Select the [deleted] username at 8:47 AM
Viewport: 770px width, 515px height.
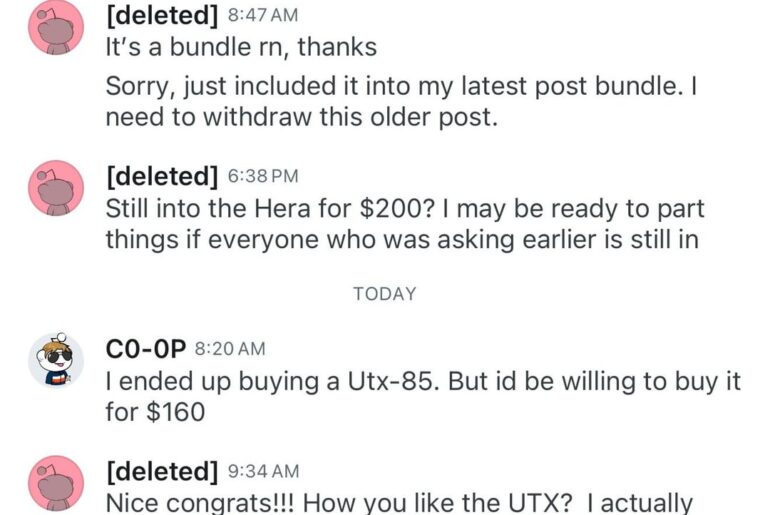162,15
